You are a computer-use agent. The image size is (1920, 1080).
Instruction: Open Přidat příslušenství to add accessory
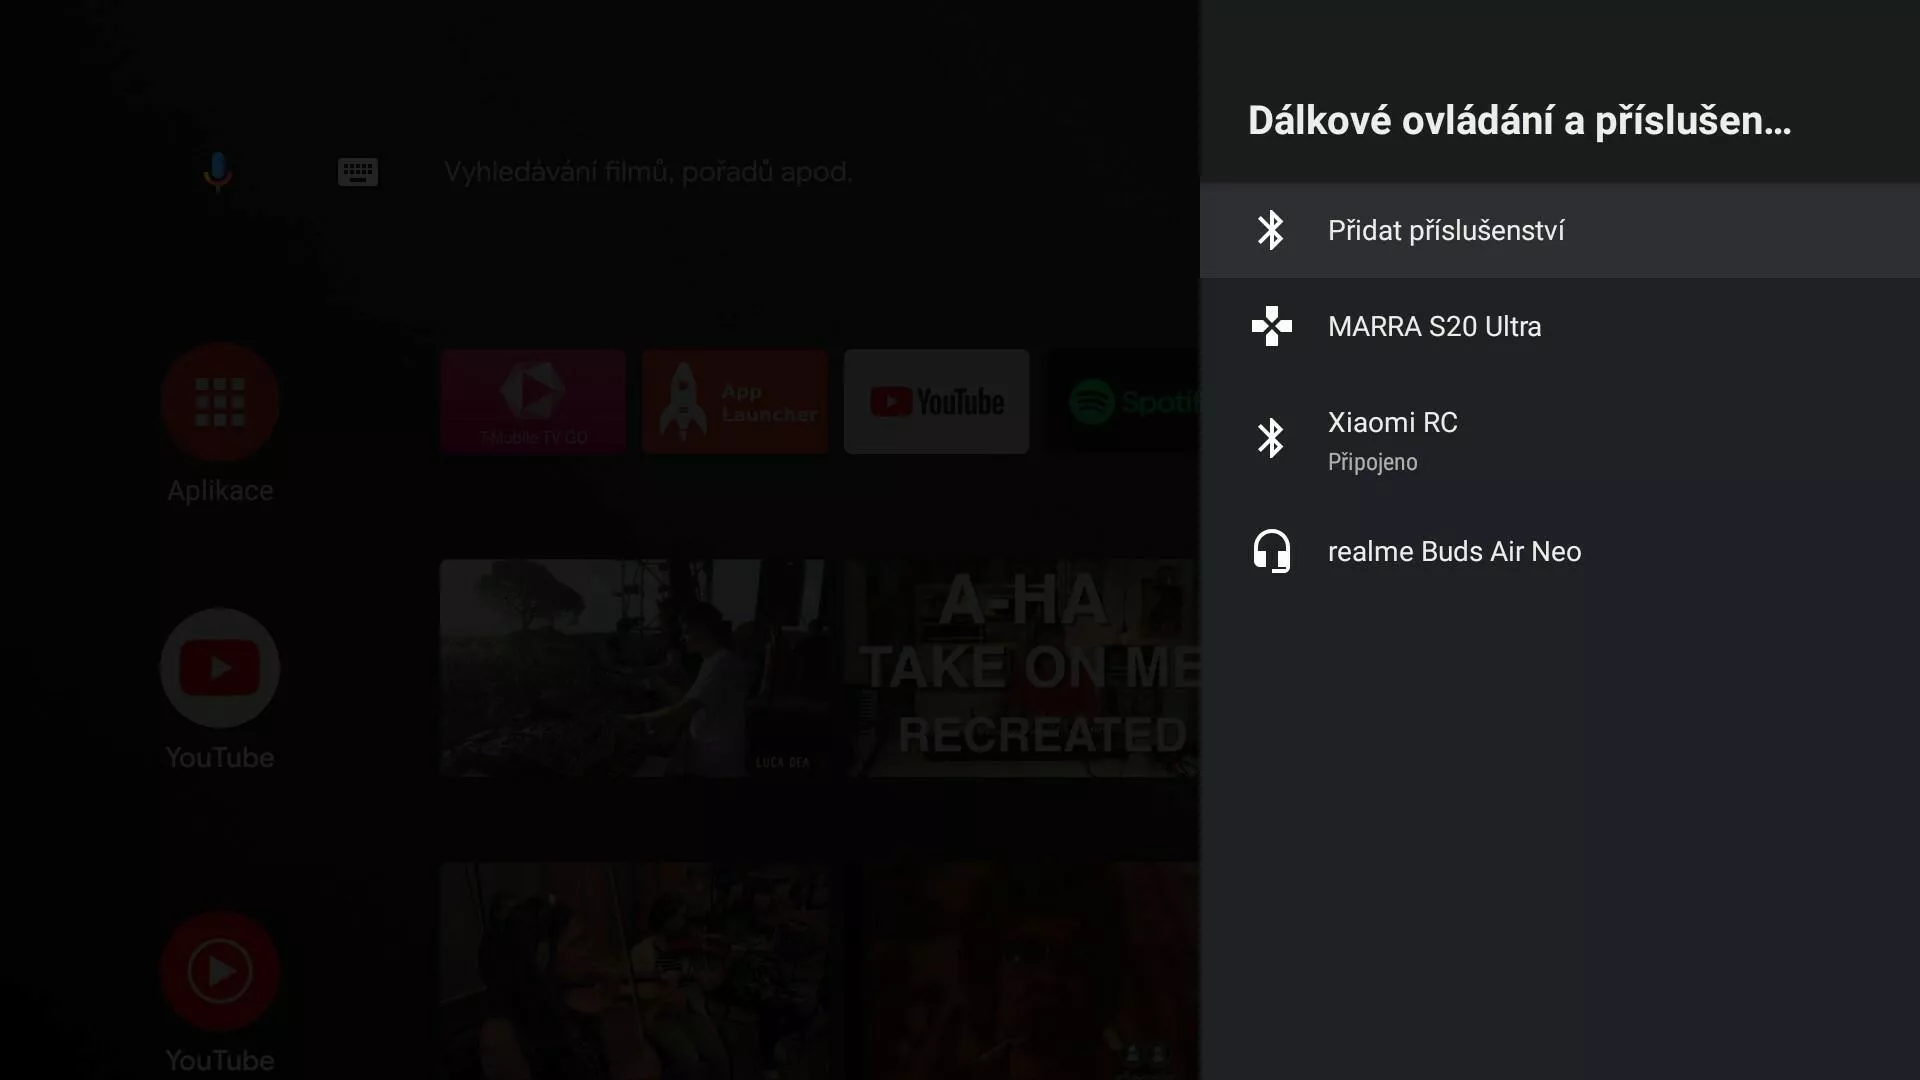click(1560, 230)
